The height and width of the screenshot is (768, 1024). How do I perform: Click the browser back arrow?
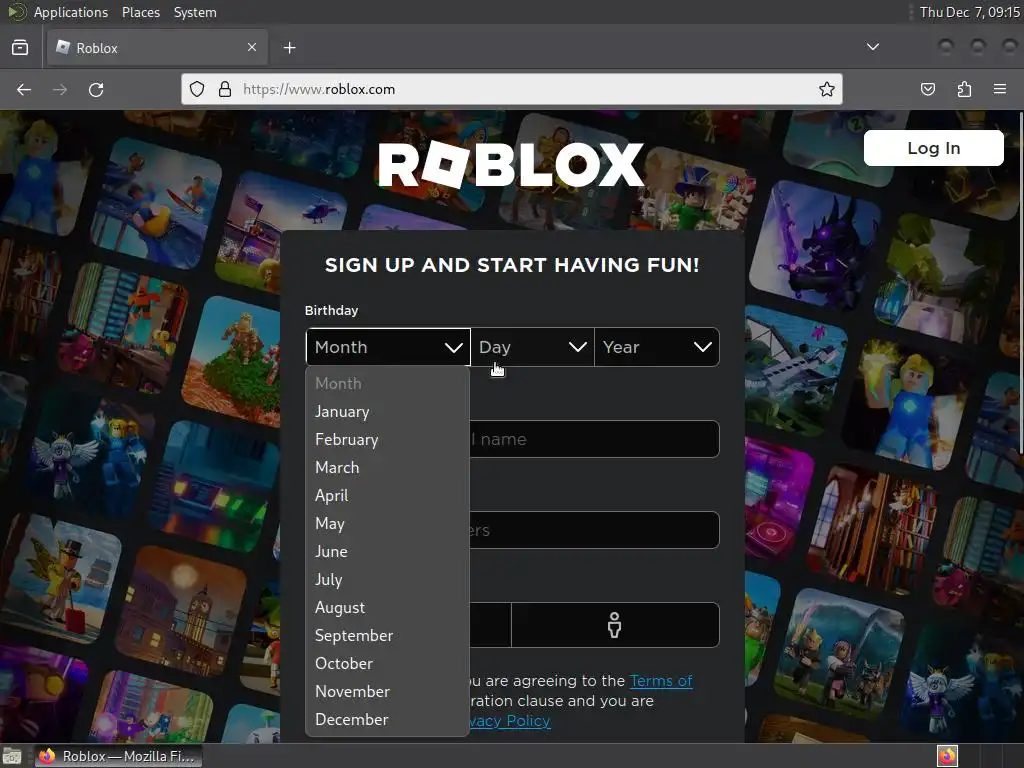[x=24, y=89]
